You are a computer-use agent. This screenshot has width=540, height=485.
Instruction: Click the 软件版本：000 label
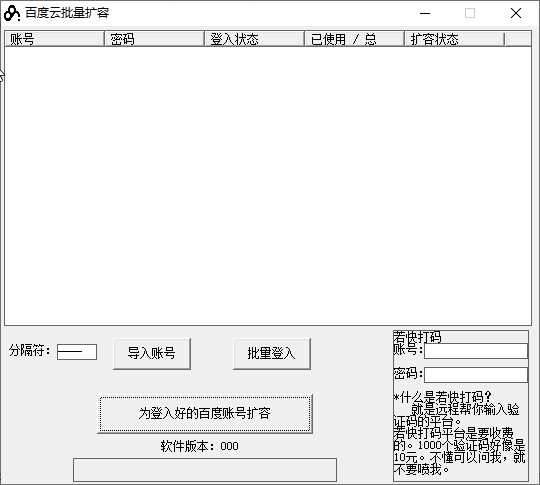click(199, 446)
